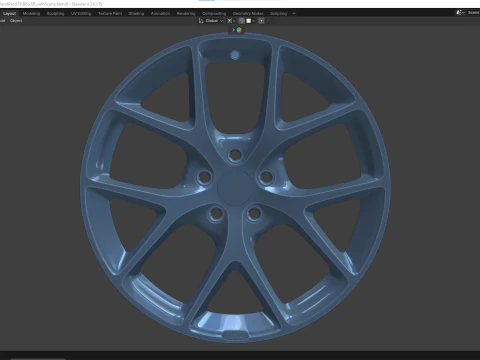The width and height of the screenshot is (480, 360).
Task: Add a new workspace with plus icon
Action: [x=294, y=13]
